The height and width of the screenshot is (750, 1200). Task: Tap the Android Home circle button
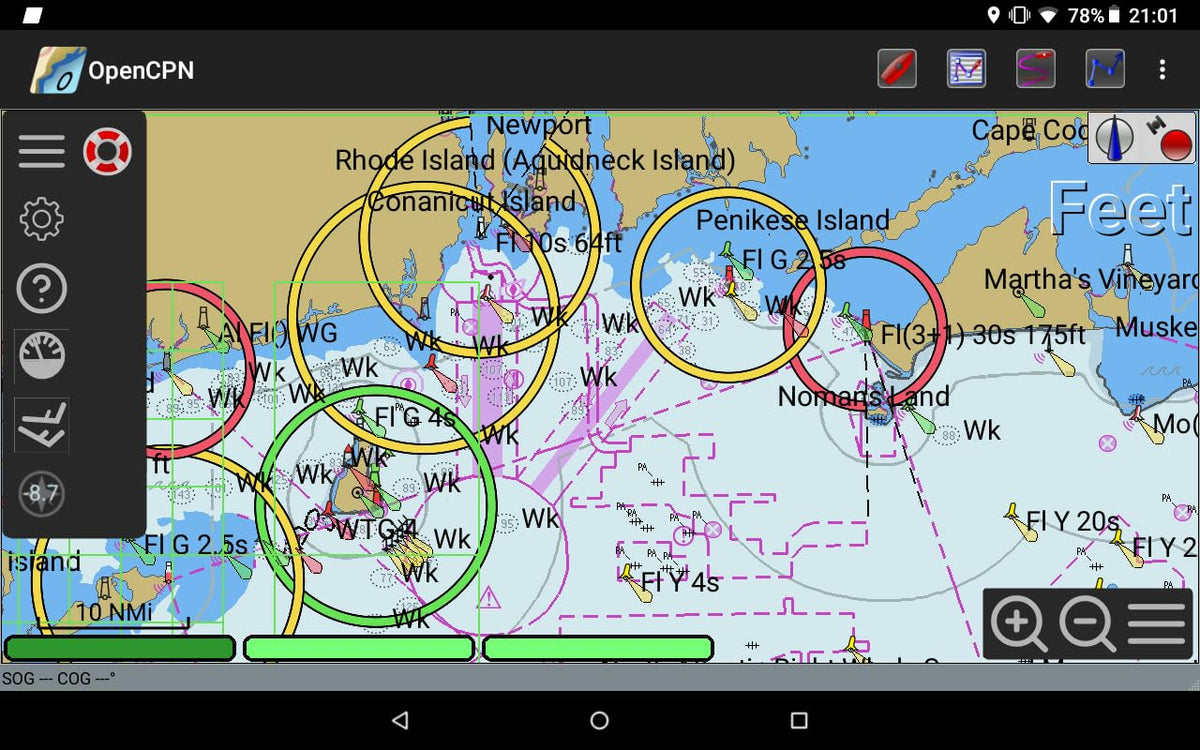tap(600, 720)
